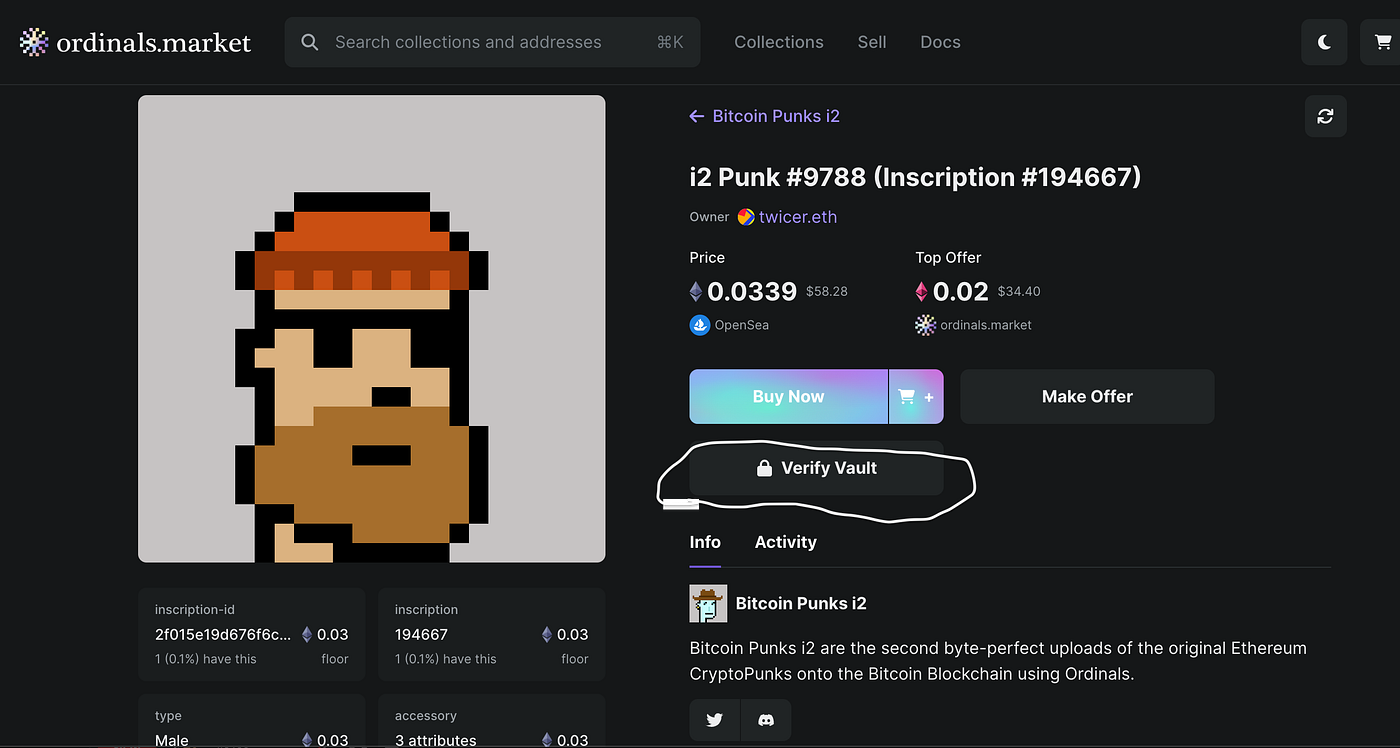Click the ordinals.market label under Top Offer
This screenshot has height=748, width=1400.
click(x=986, y=325)
